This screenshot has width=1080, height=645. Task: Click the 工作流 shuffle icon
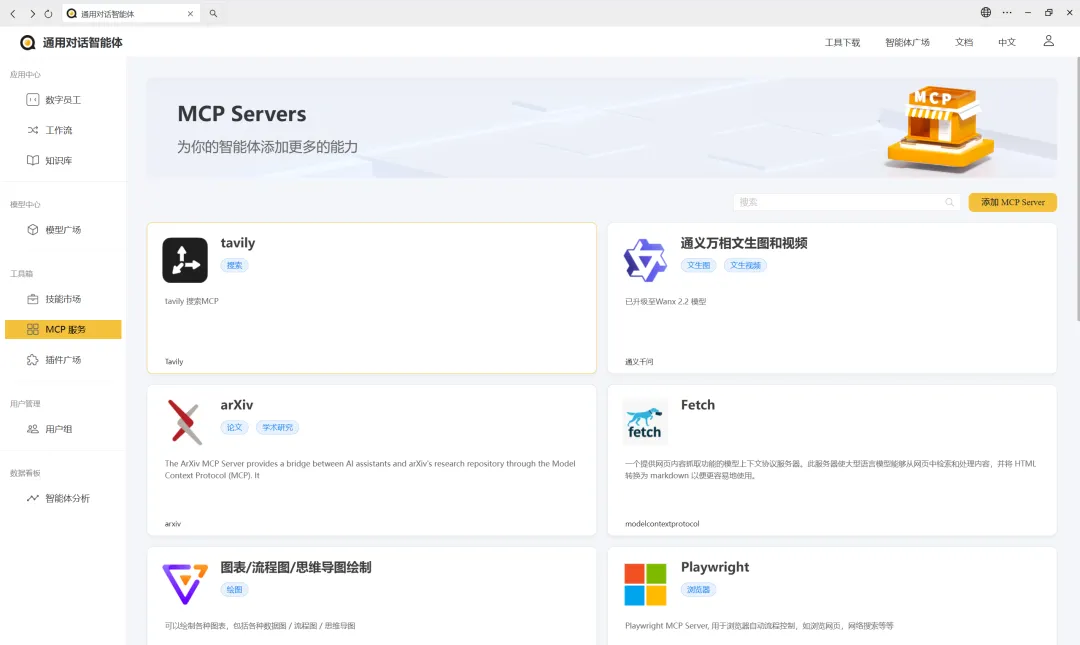(32, 130)
